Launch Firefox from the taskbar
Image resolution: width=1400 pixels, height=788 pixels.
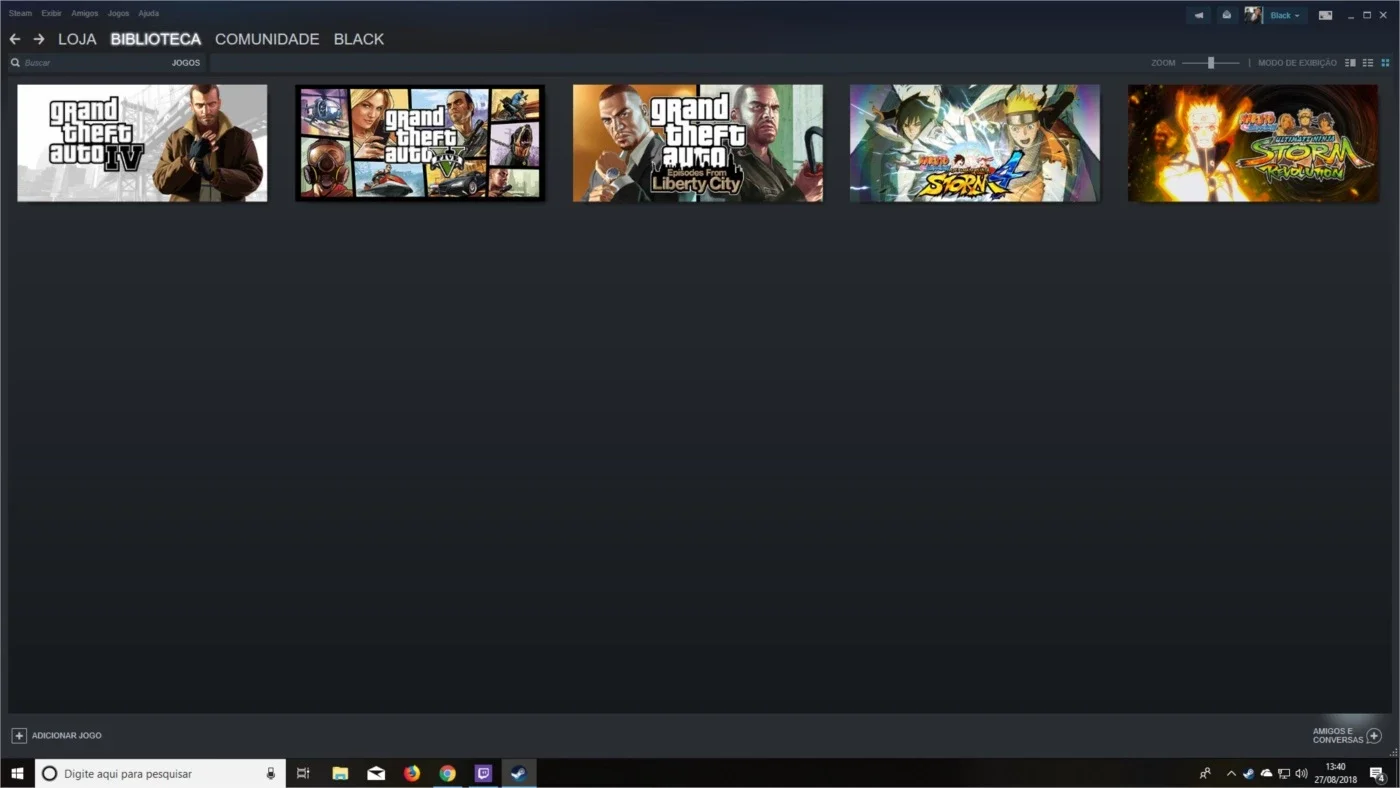(x=412, y=773)
